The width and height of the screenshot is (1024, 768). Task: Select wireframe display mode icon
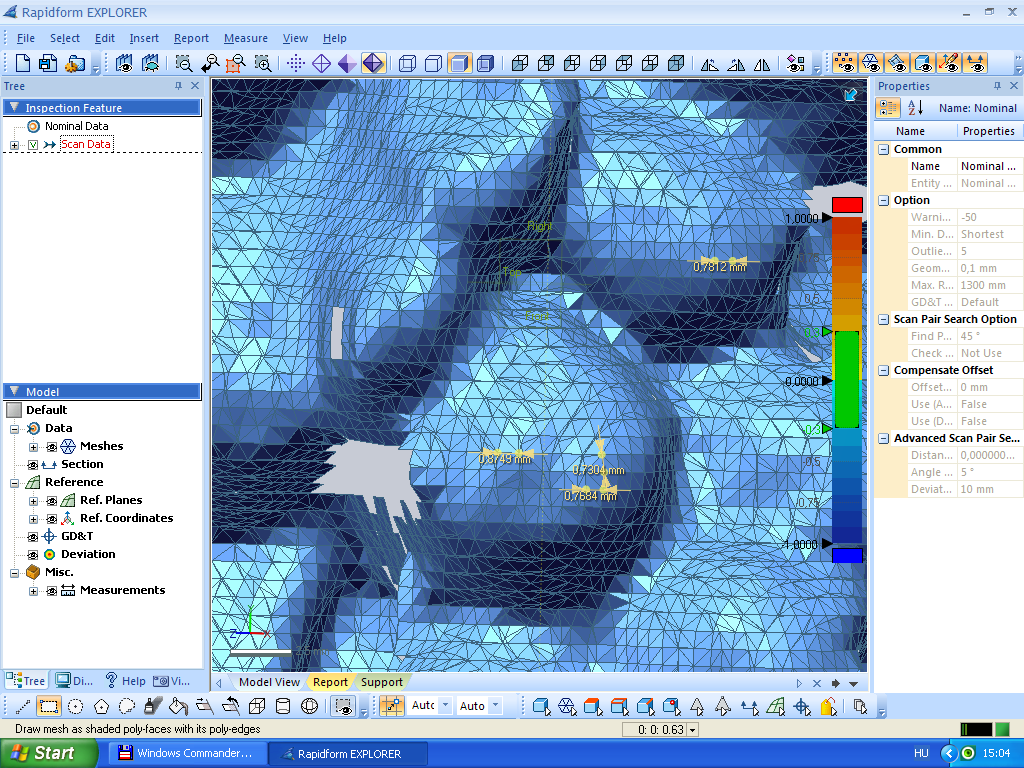coord(321,63)
